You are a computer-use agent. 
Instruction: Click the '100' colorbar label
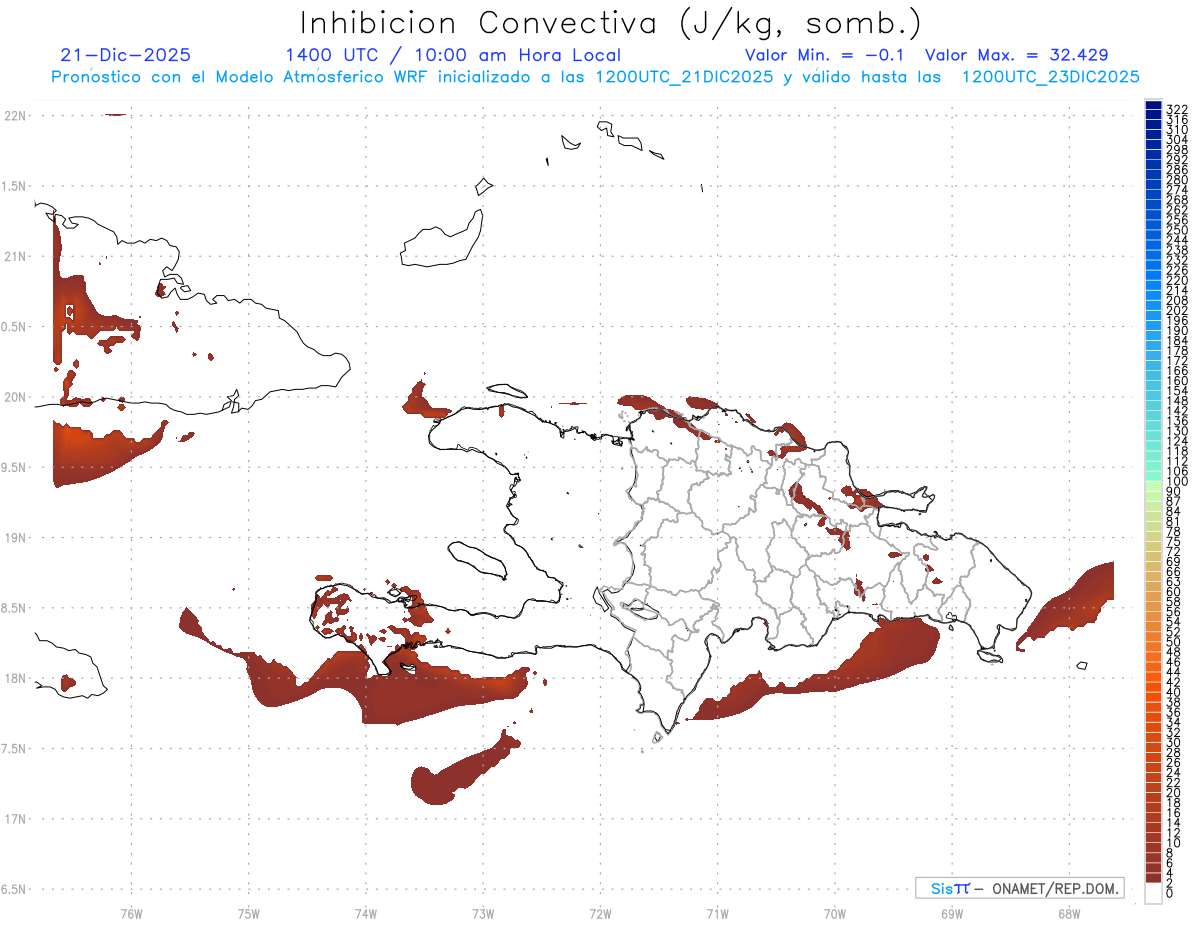[1176, 482]
